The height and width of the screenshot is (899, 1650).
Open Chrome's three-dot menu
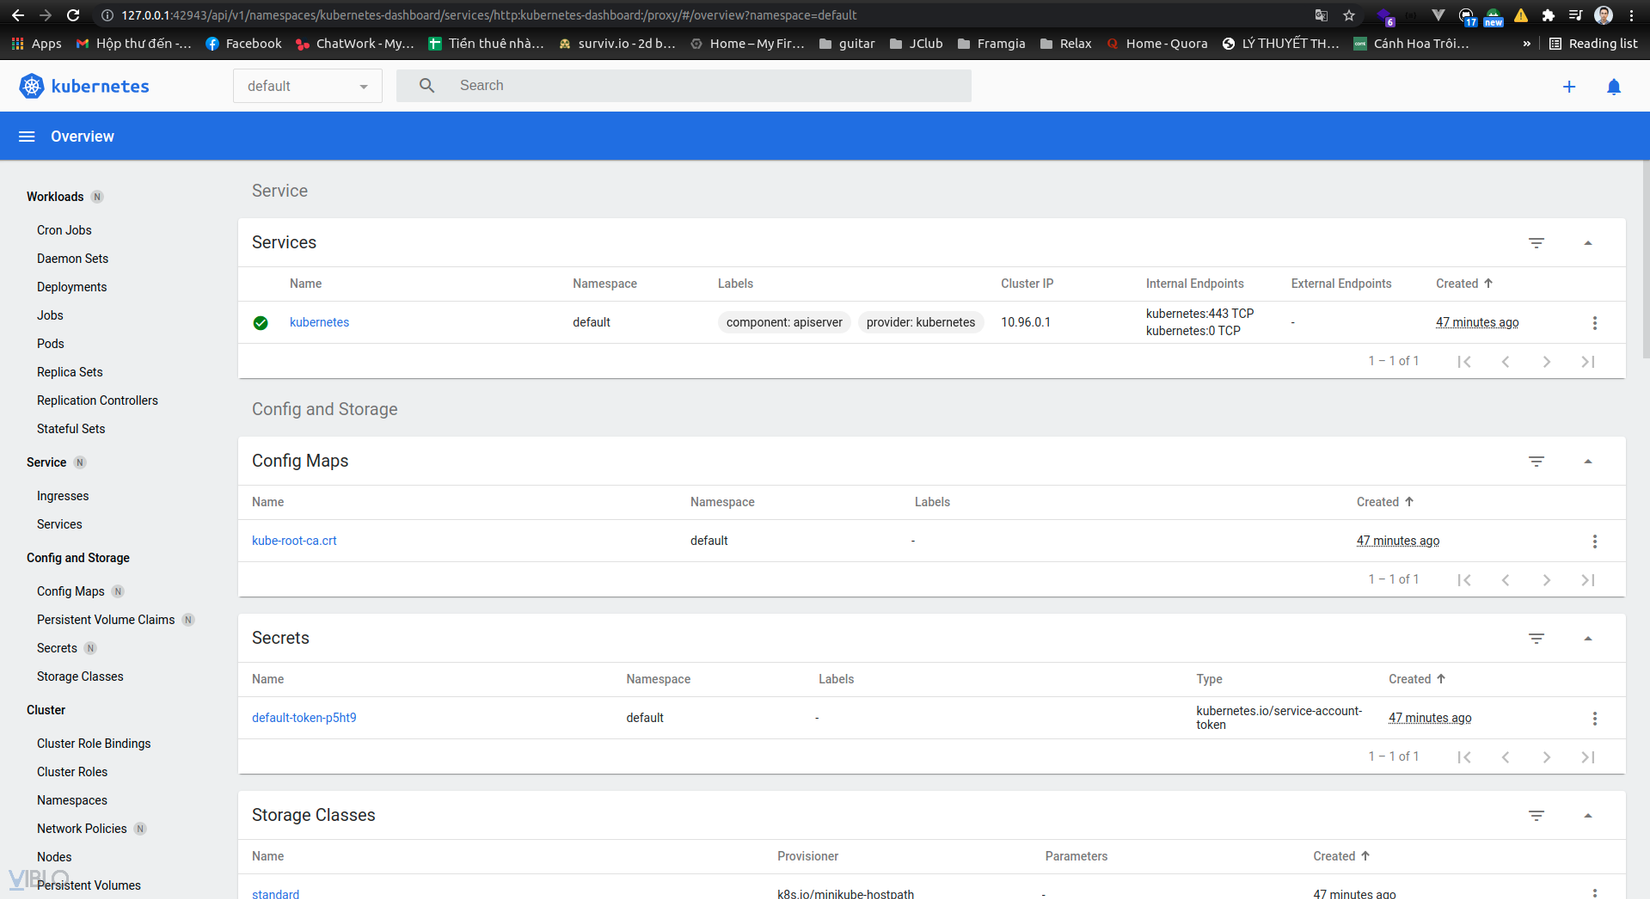[x=1632, y=15]
